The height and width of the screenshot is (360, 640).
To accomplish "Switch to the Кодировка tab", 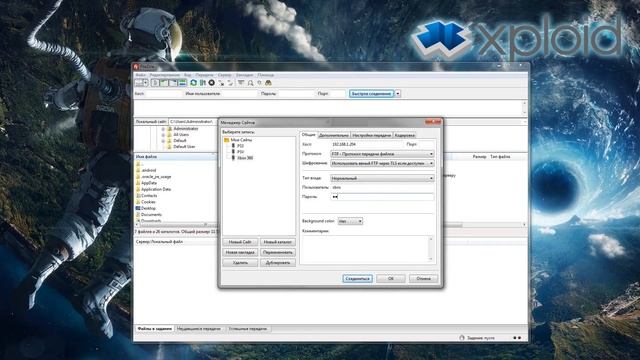I will [x=404, y=135].
